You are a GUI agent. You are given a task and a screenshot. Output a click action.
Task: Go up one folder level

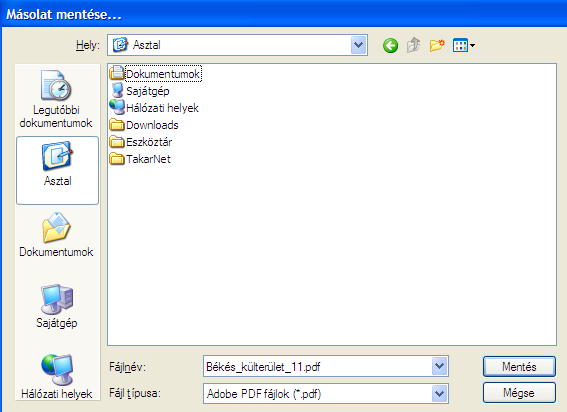414,46
